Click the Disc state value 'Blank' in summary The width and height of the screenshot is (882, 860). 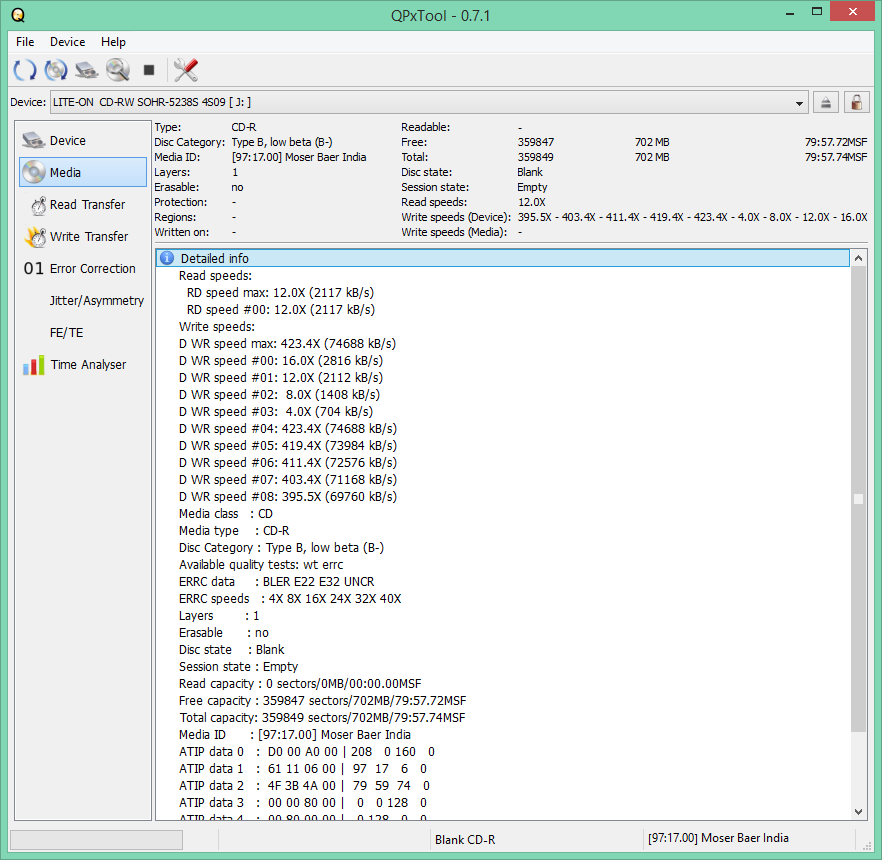(530, 172)
